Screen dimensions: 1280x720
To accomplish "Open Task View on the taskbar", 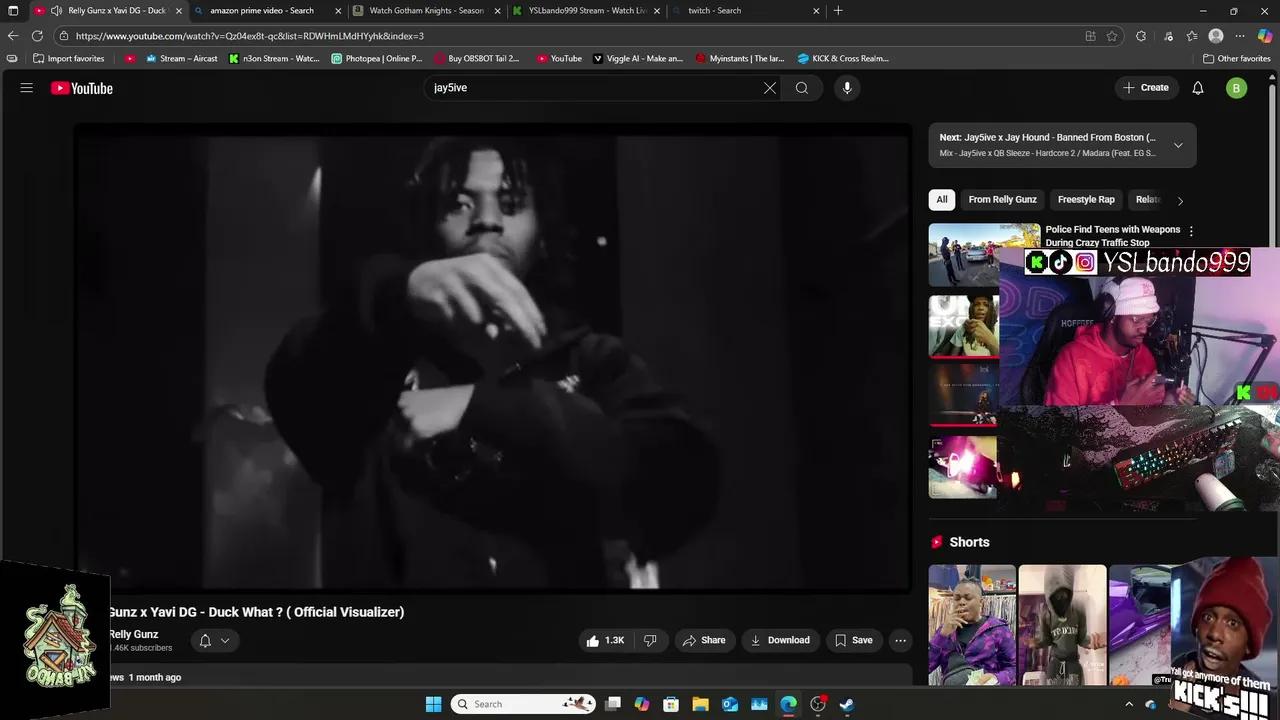I will point(613,704).
